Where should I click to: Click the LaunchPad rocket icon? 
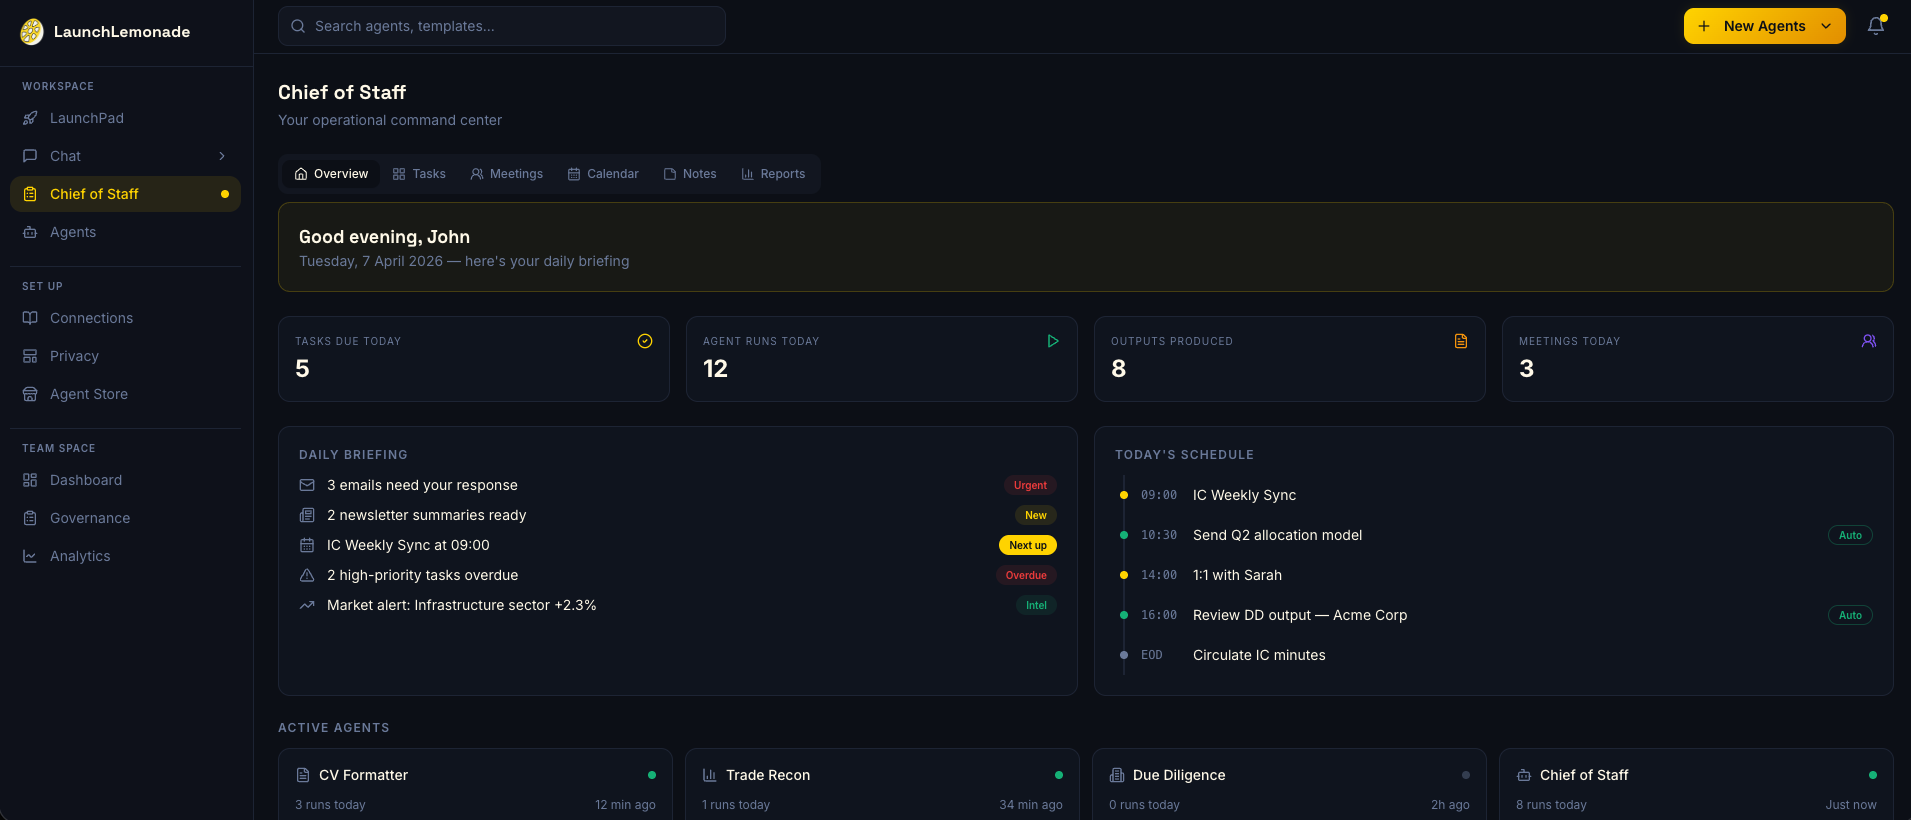pyautogui.click(x=30, y=118)
